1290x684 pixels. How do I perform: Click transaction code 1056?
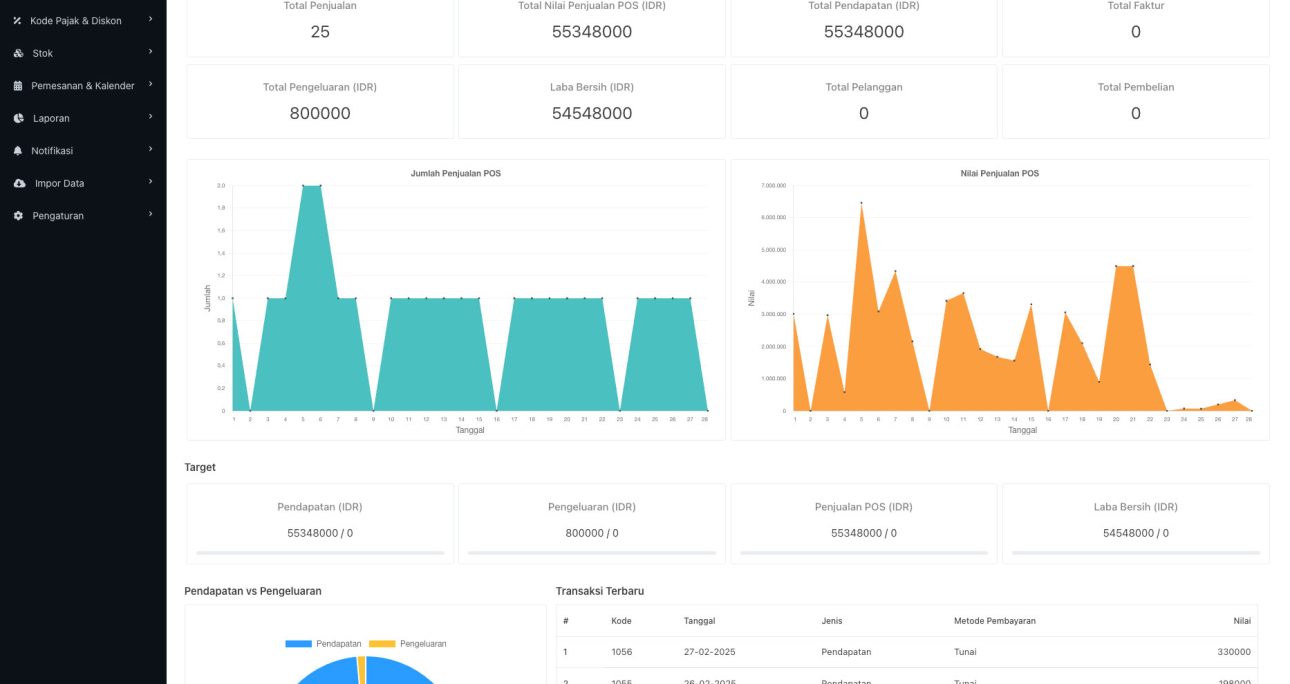(x=622, y=652)
